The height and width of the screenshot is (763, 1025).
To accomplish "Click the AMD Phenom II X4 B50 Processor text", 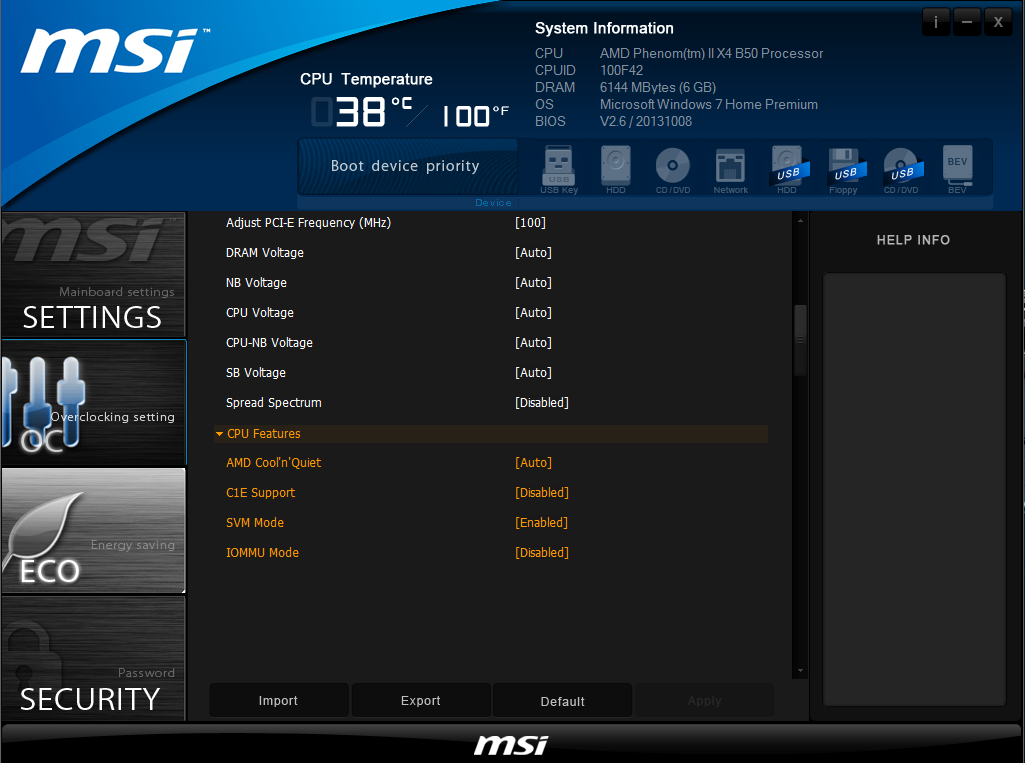I will pyautogui.click(x=711, y=54).
